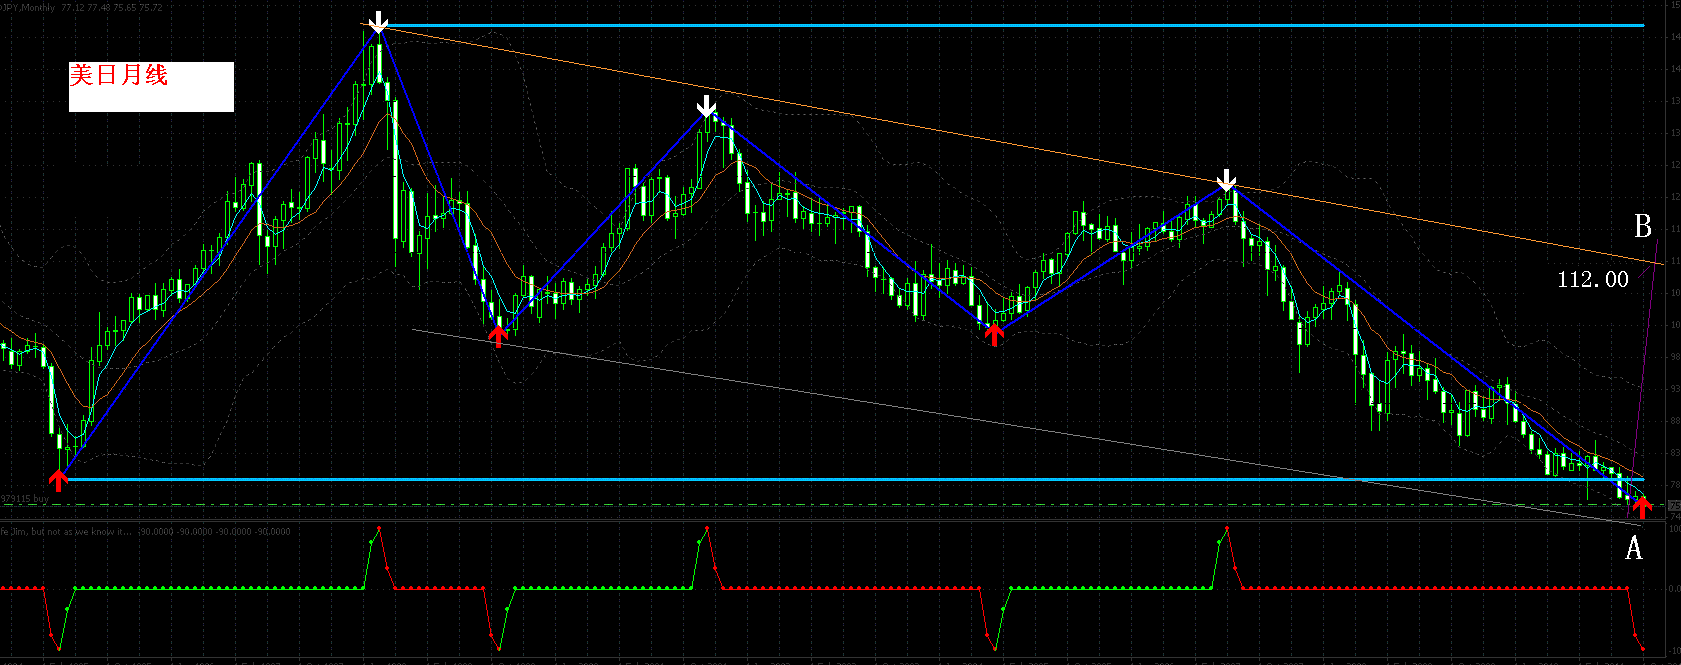1681x665 pixels.
Task: Select the '979115 buy' order label
Action: coord(24,498)
